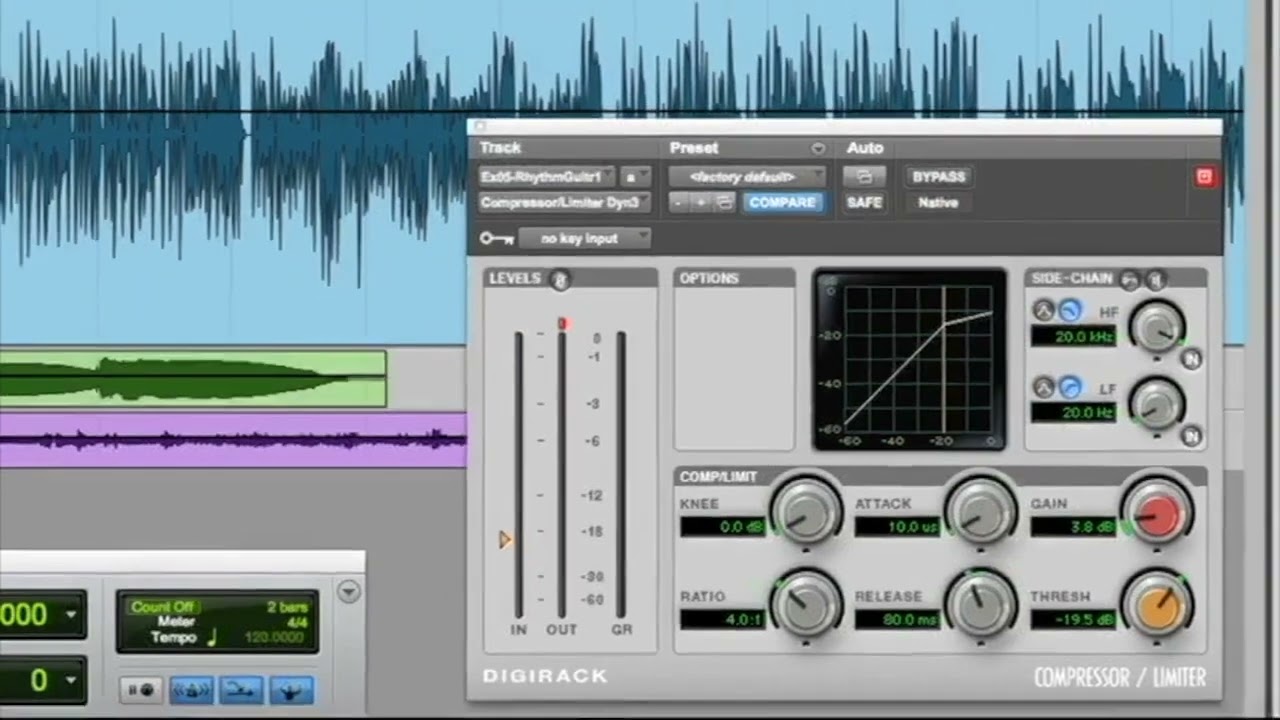Click the side-chain LF frequency knob
The image size is (1280, 720).
coord(1157,404)
